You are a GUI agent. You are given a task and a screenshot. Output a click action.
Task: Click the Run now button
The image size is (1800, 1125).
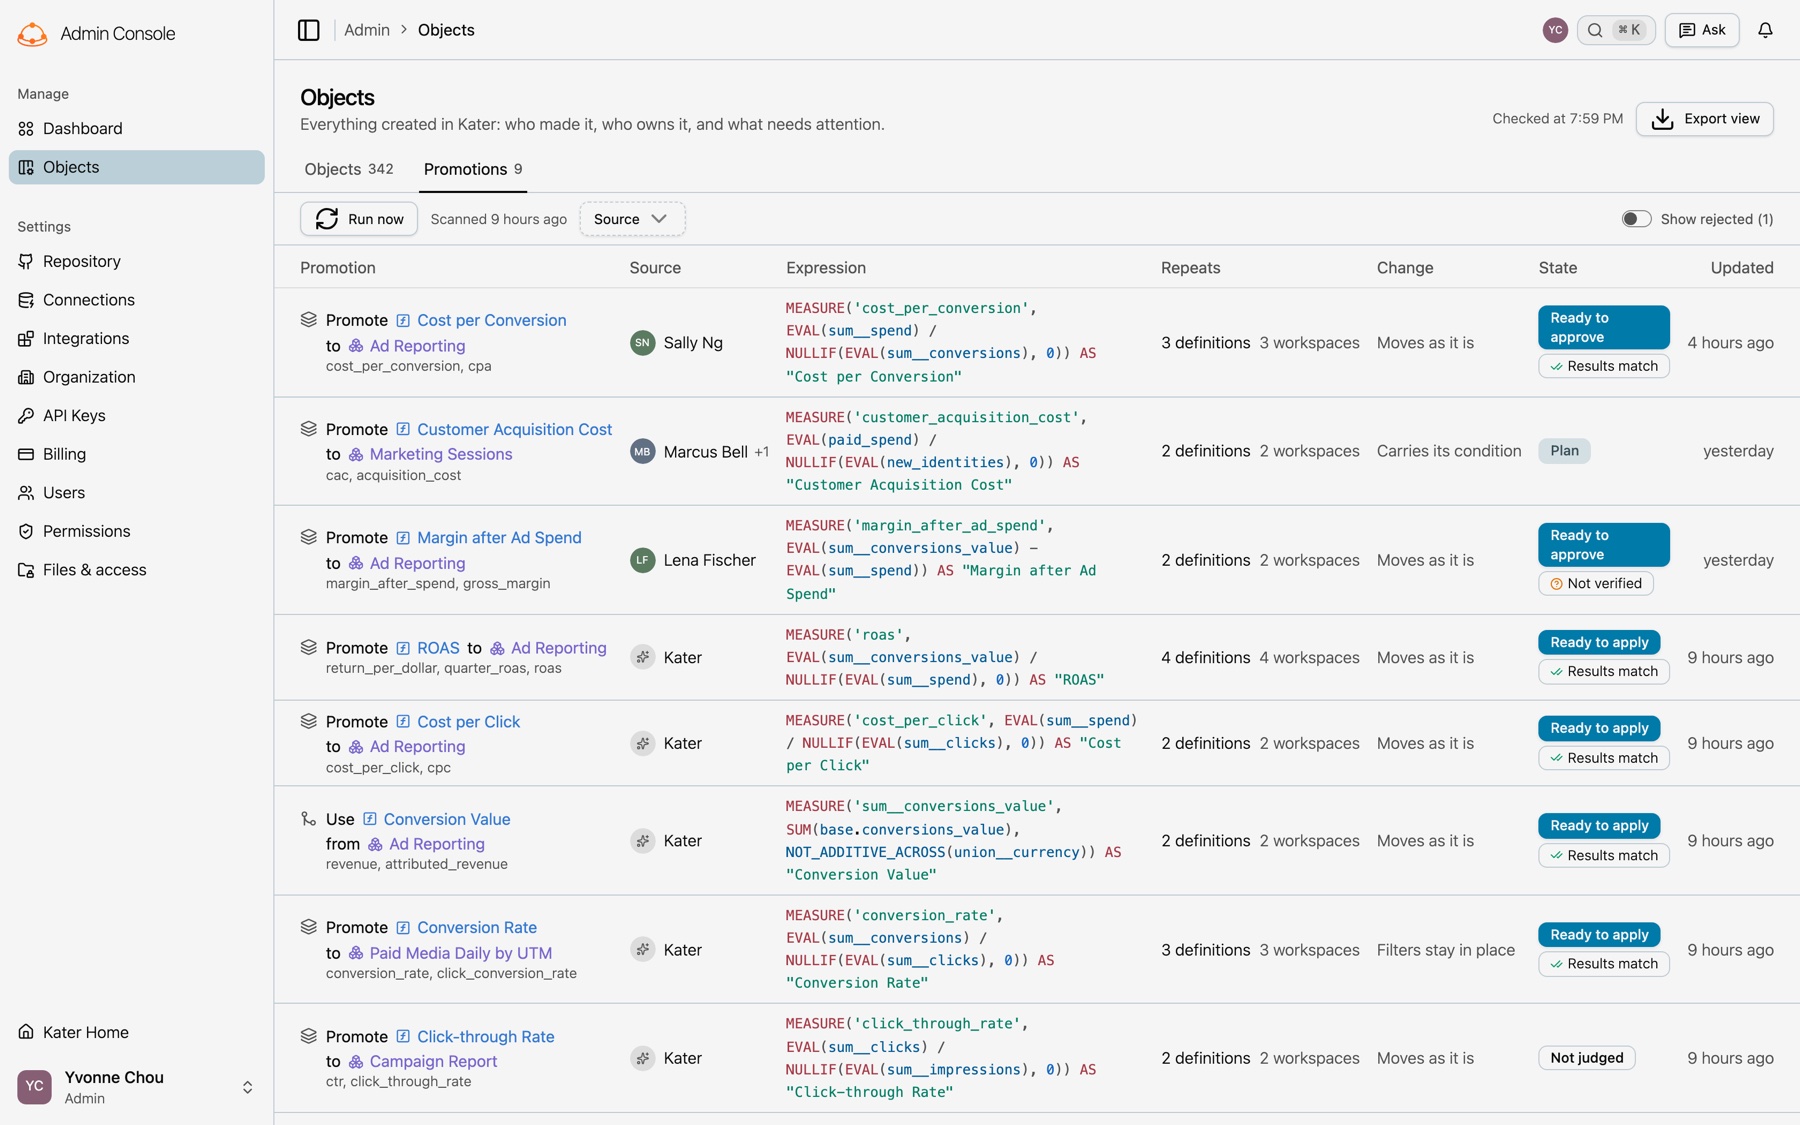pos(359,219)
